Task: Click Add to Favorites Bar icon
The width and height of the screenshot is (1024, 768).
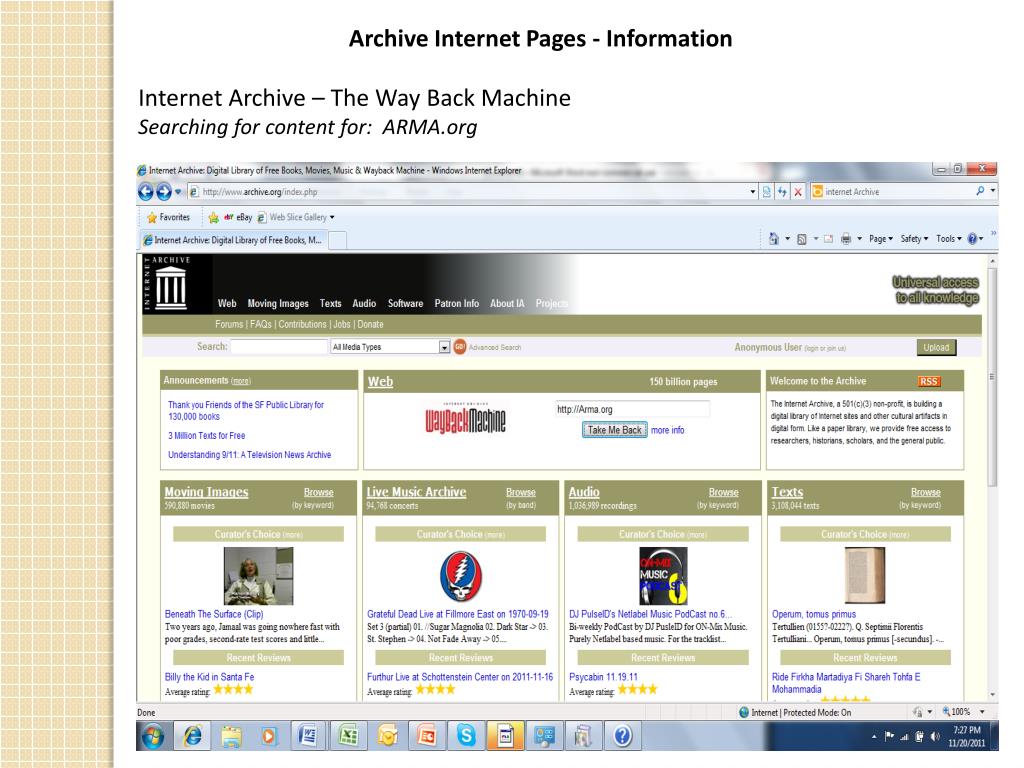Action: click(x=214, y=217)
